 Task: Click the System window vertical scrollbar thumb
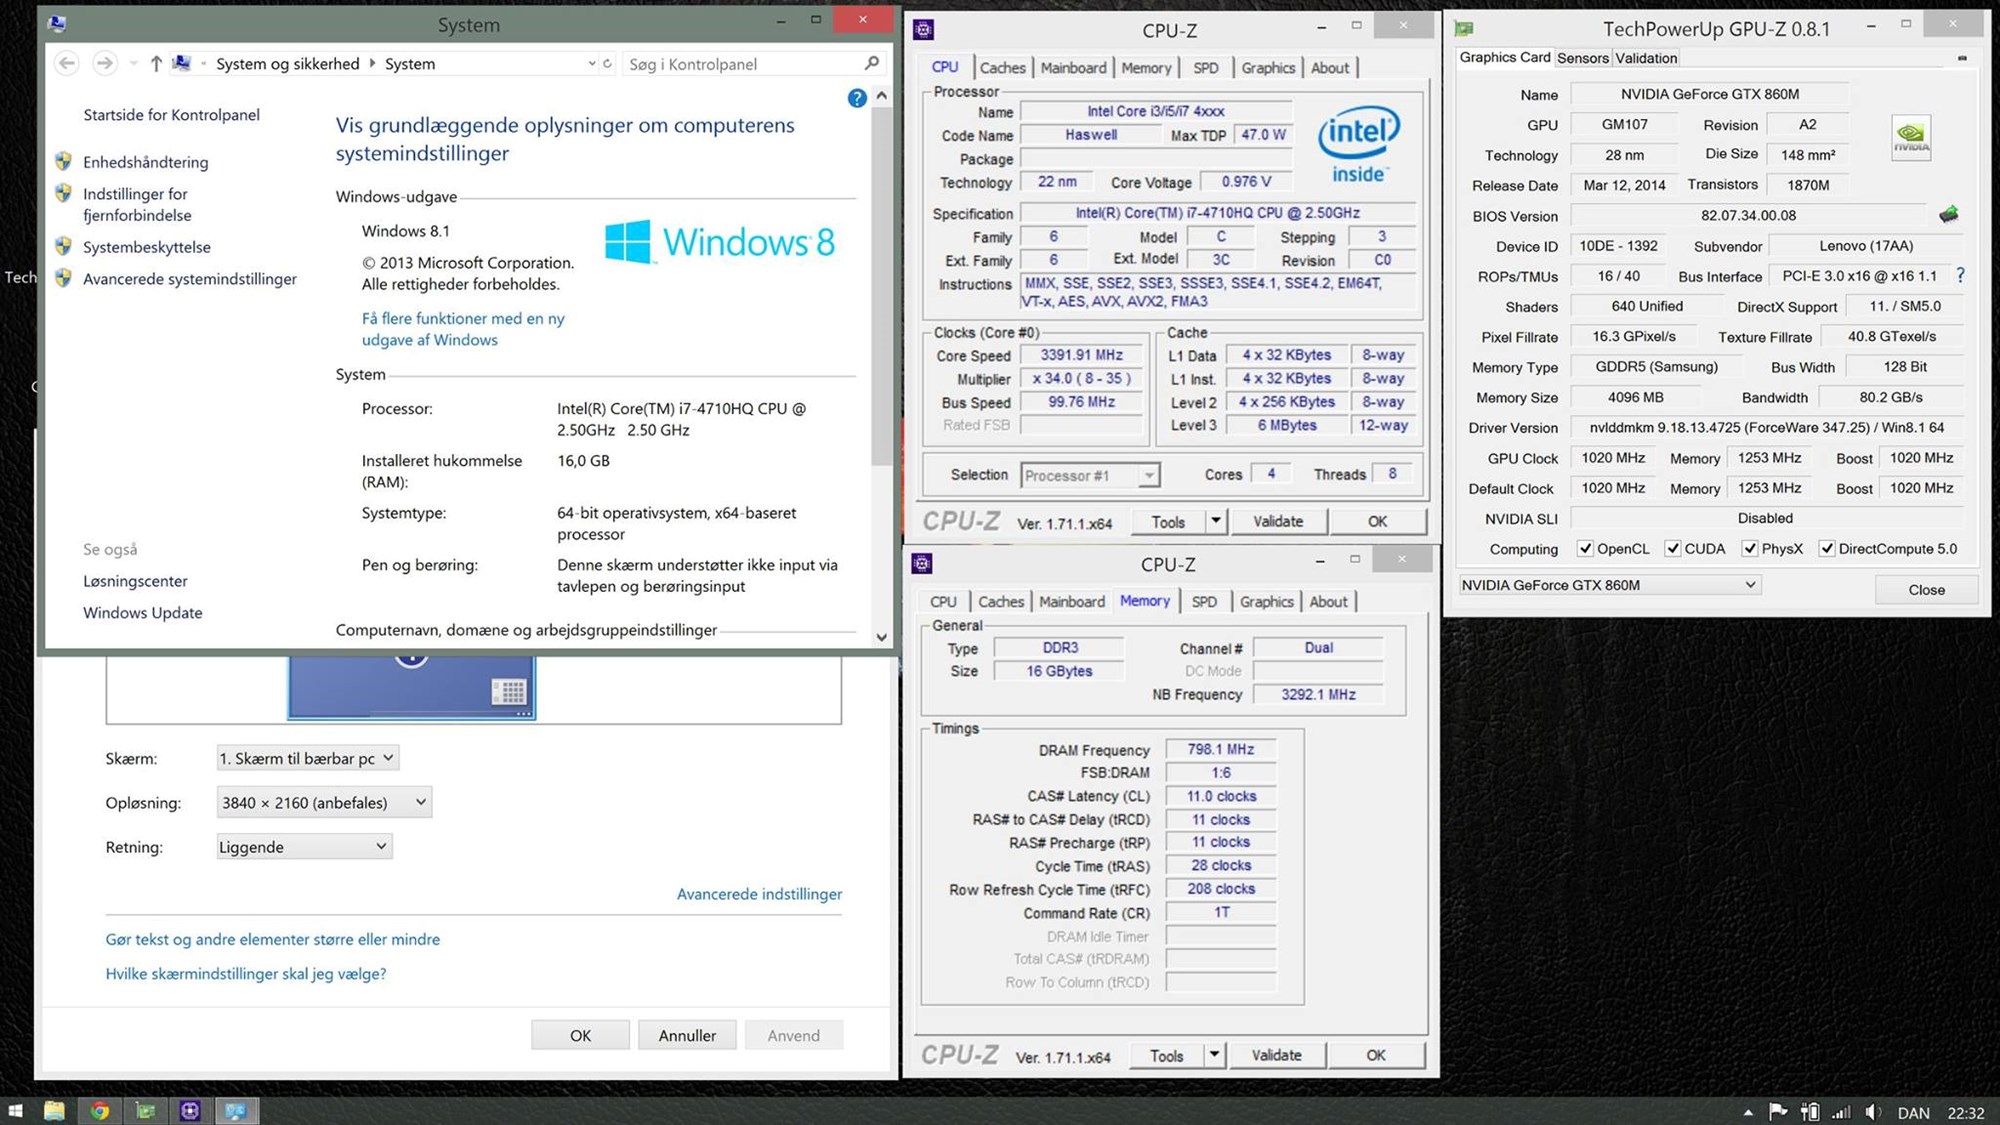coord(881,285)
